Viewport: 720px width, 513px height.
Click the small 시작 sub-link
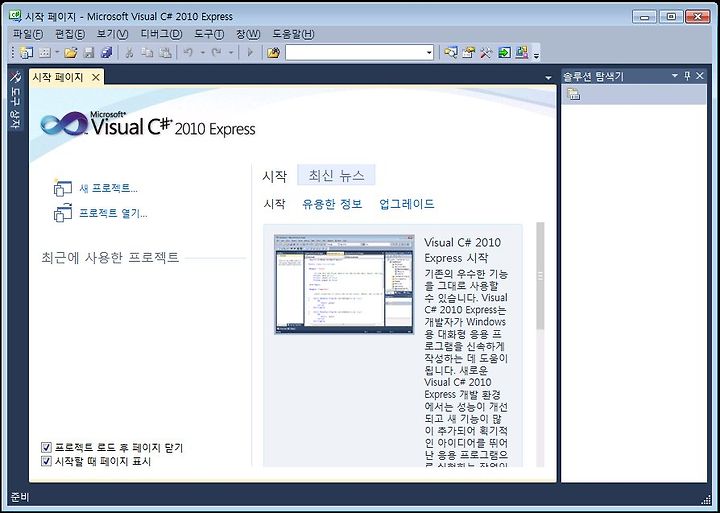point(275,203)
